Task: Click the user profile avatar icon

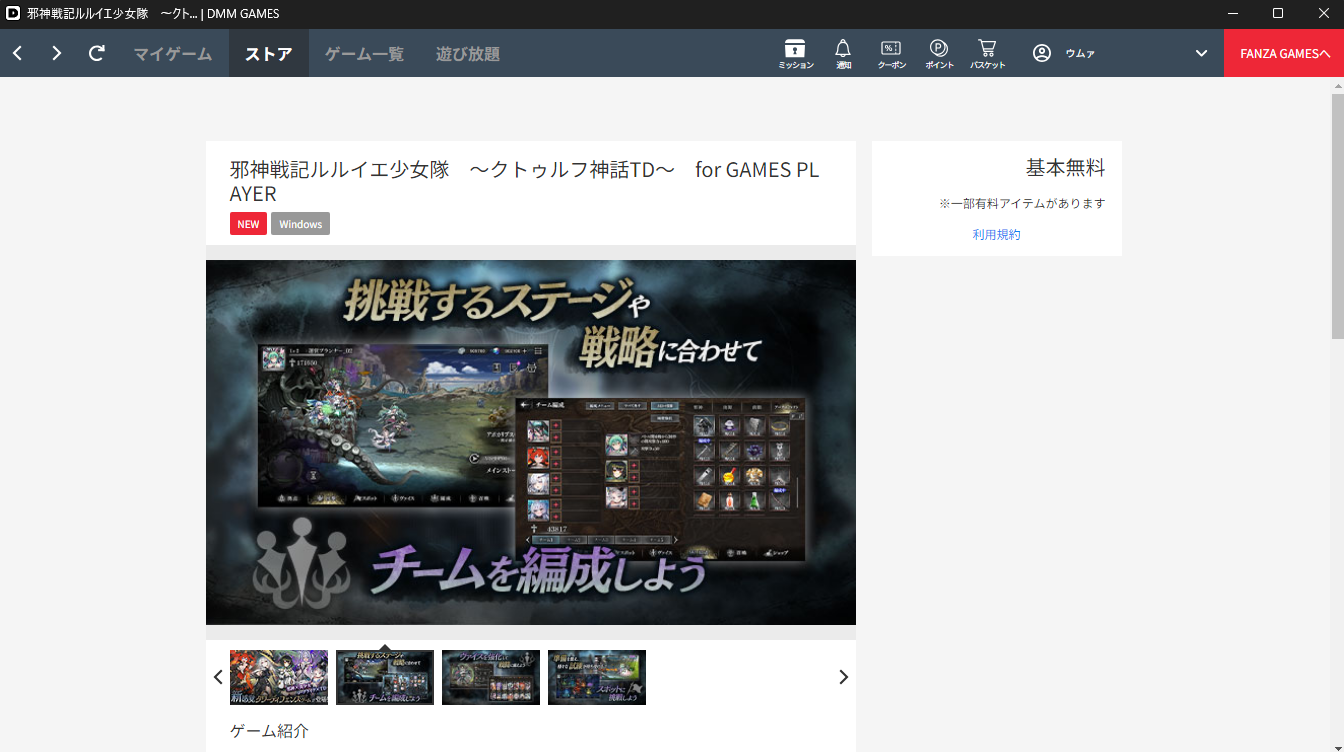Action: 1042,53
